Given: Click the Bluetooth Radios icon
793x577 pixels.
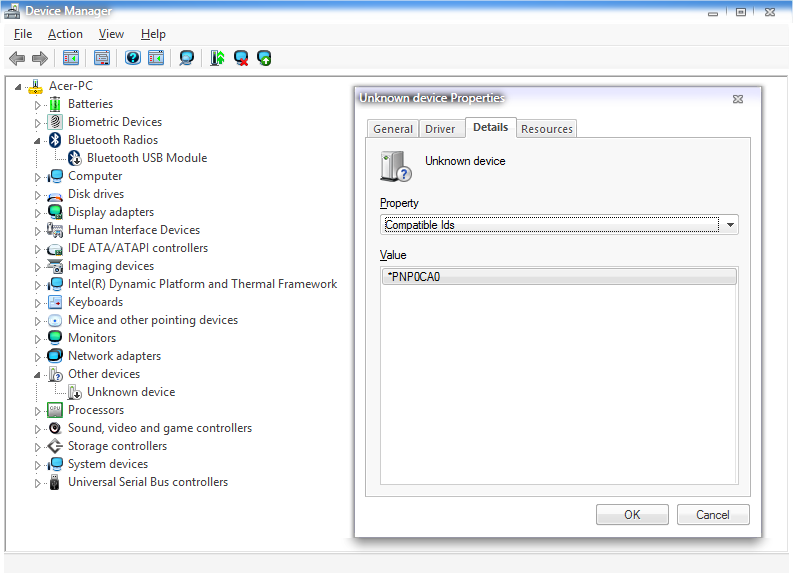Looking at the screenshot, I should [55, 140].
